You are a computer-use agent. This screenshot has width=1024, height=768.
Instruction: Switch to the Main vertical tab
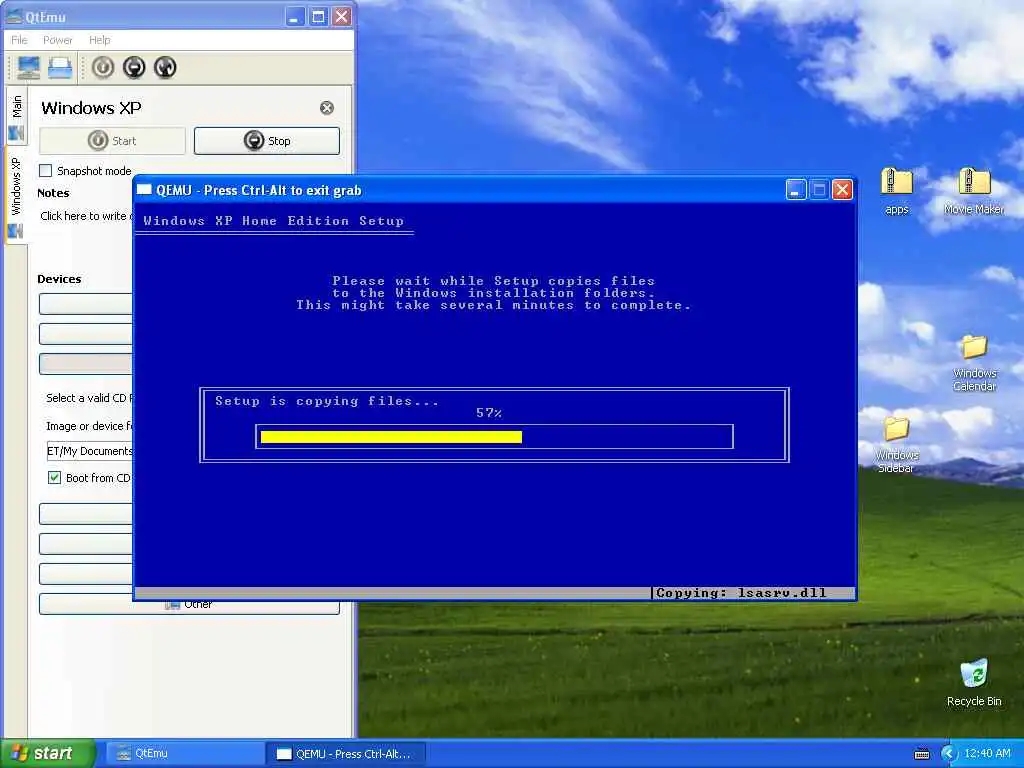[x=16, y=118]
